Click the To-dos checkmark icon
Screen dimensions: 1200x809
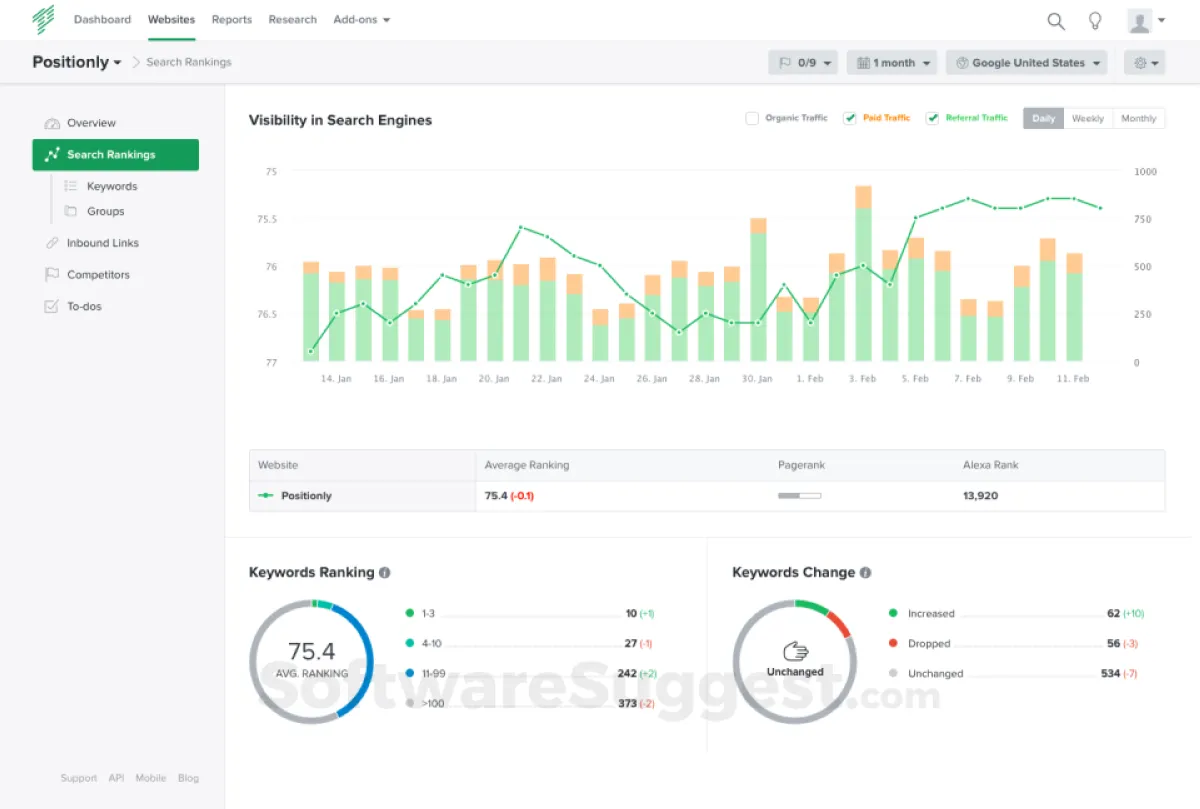52,307
